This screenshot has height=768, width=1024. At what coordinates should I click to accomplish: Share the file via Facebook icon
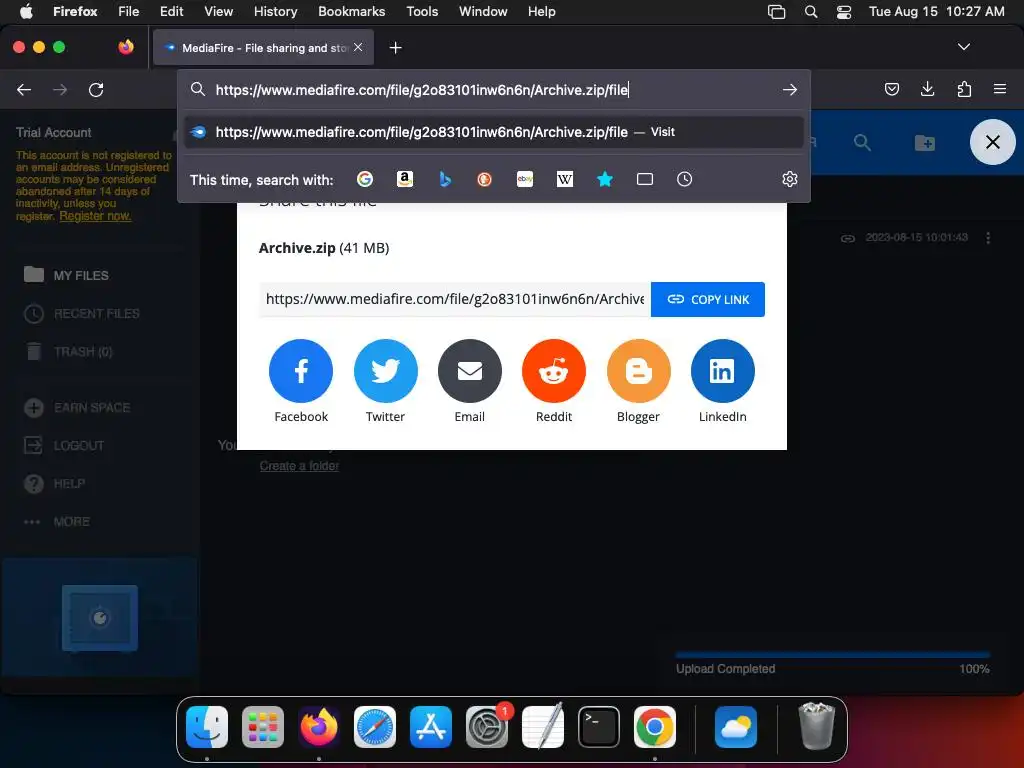point(300,371)
